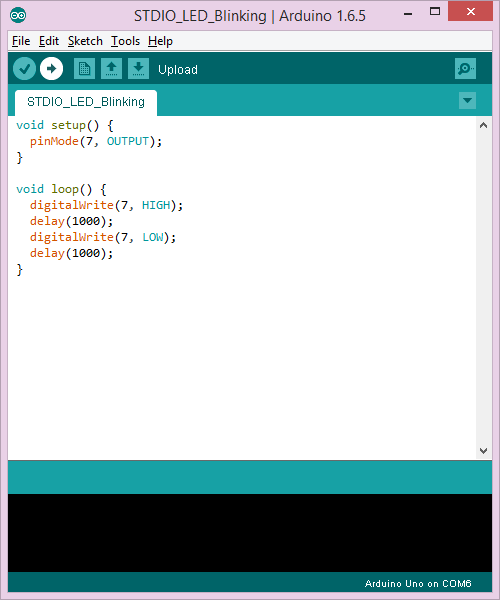Click the "void loop() {" code line

coord(61,189)
